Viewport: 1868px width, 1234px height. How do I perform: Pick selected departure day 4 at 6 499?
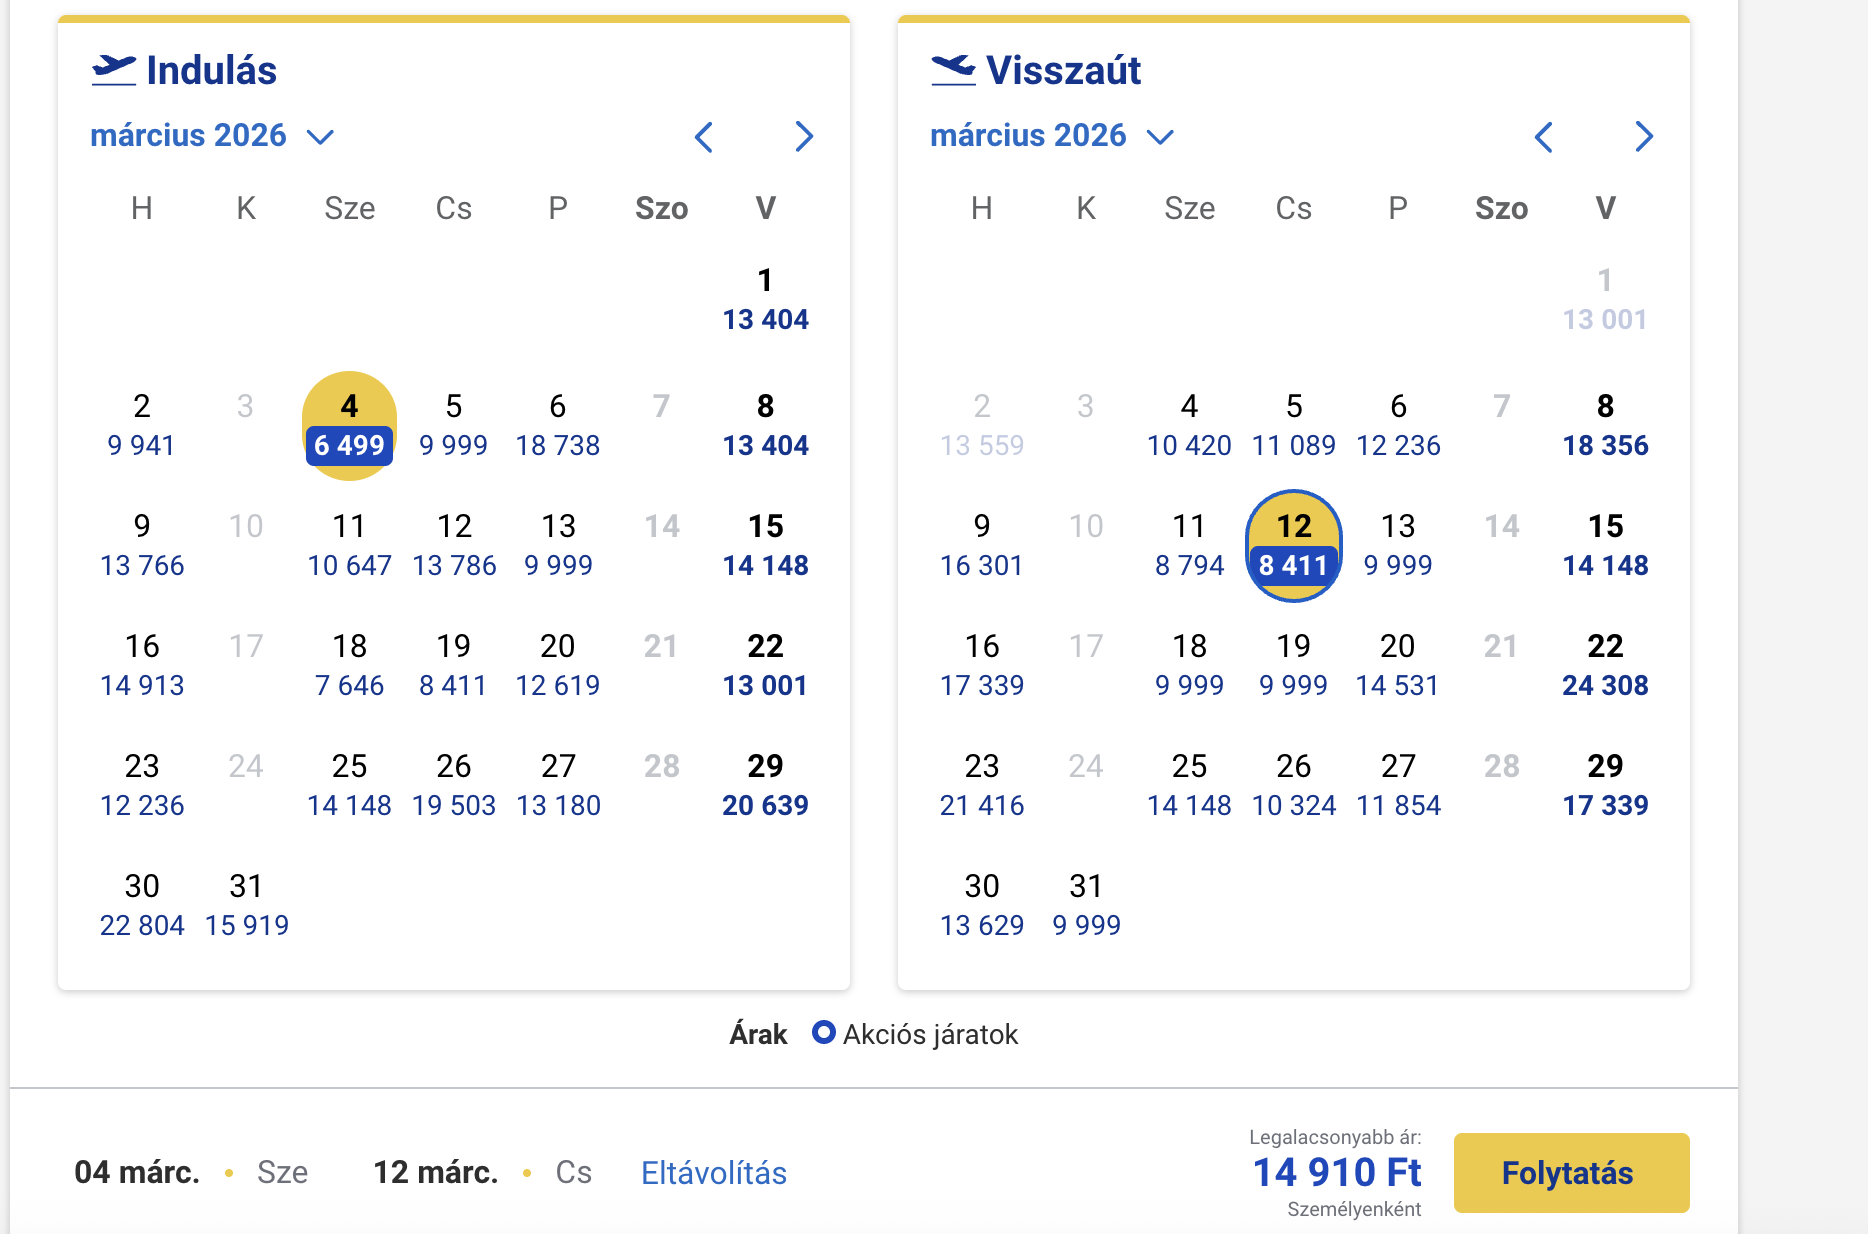point(350,427)
